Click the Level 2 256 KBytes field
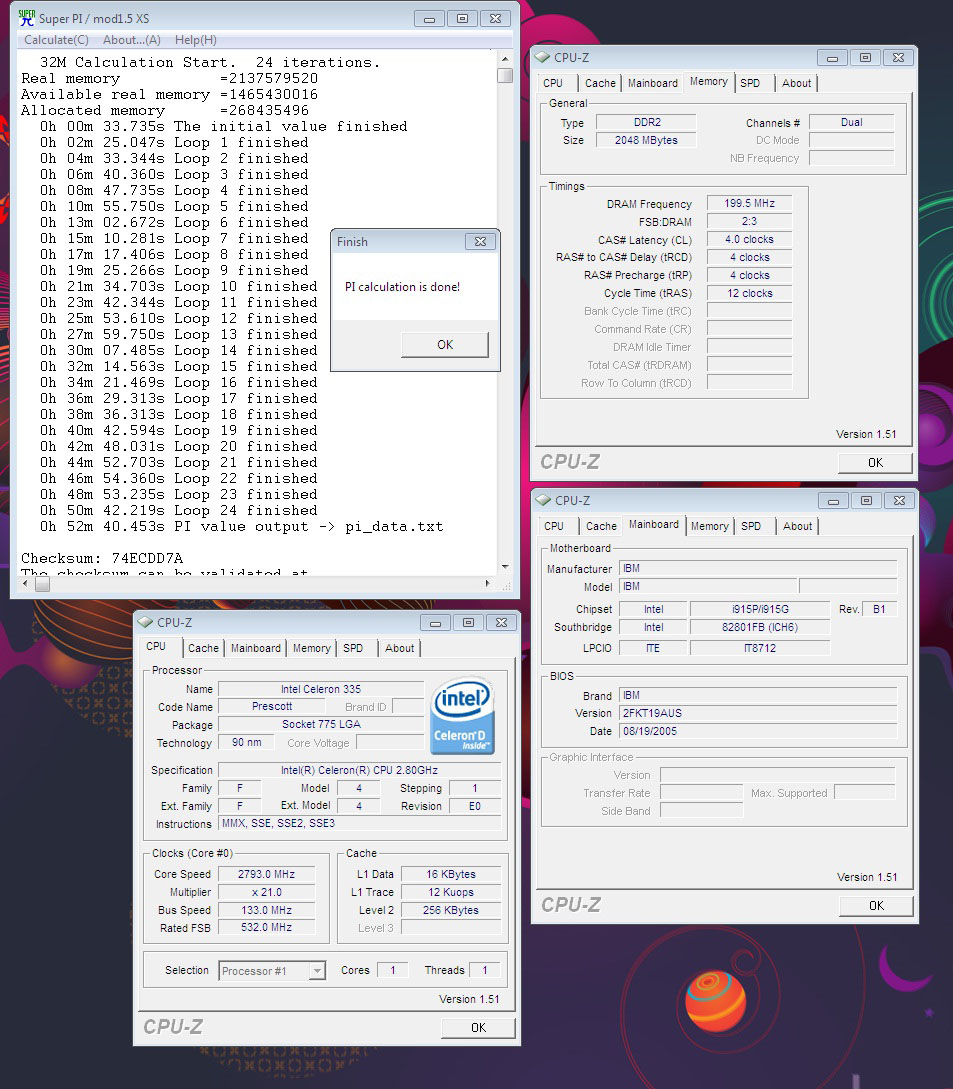 [451, 911]
